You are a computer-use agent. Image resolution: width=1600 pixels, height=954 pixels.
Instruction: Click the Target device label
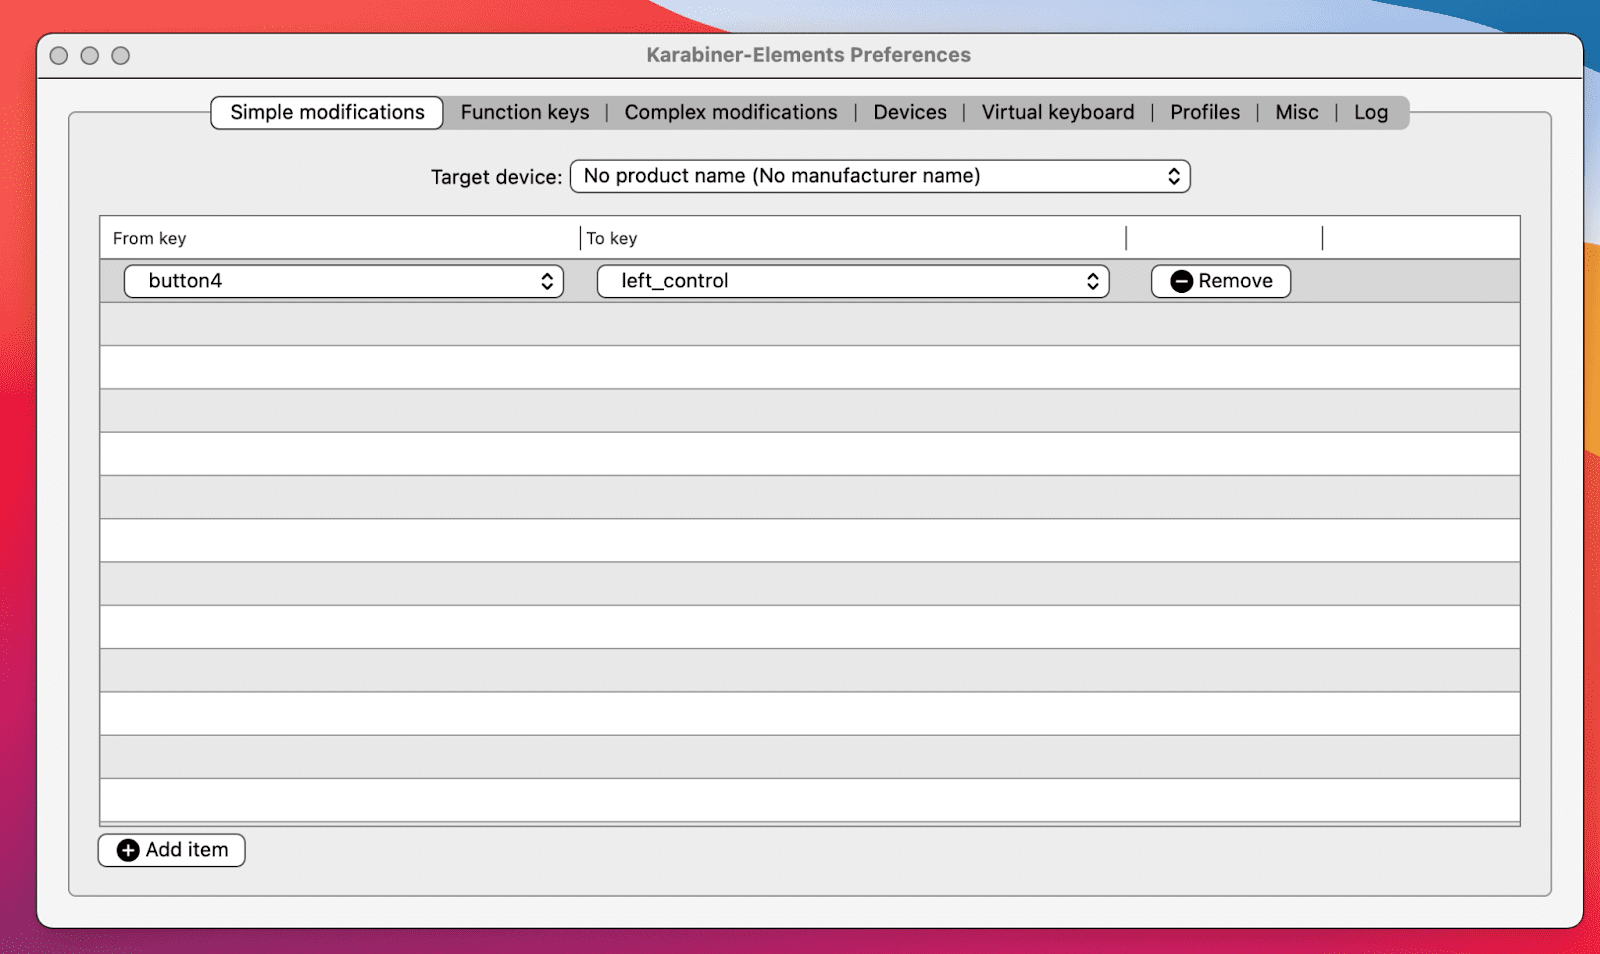tap(496, 177)
